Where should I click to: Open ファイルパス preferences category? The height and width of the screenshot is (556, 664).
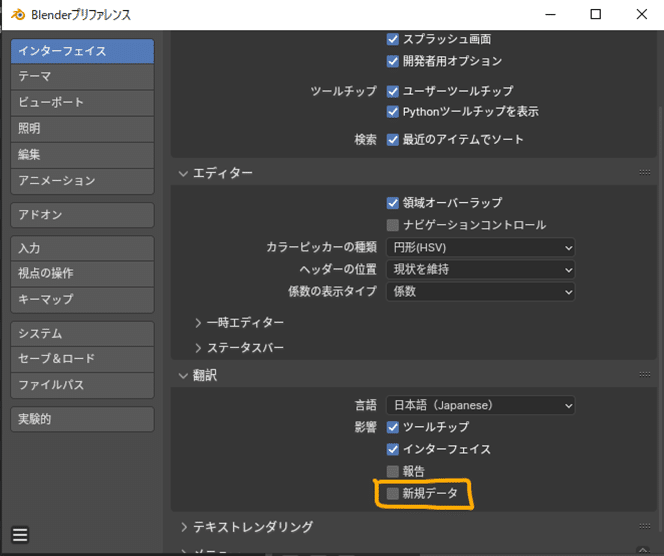pyautogui.click(x=83, y=385)
